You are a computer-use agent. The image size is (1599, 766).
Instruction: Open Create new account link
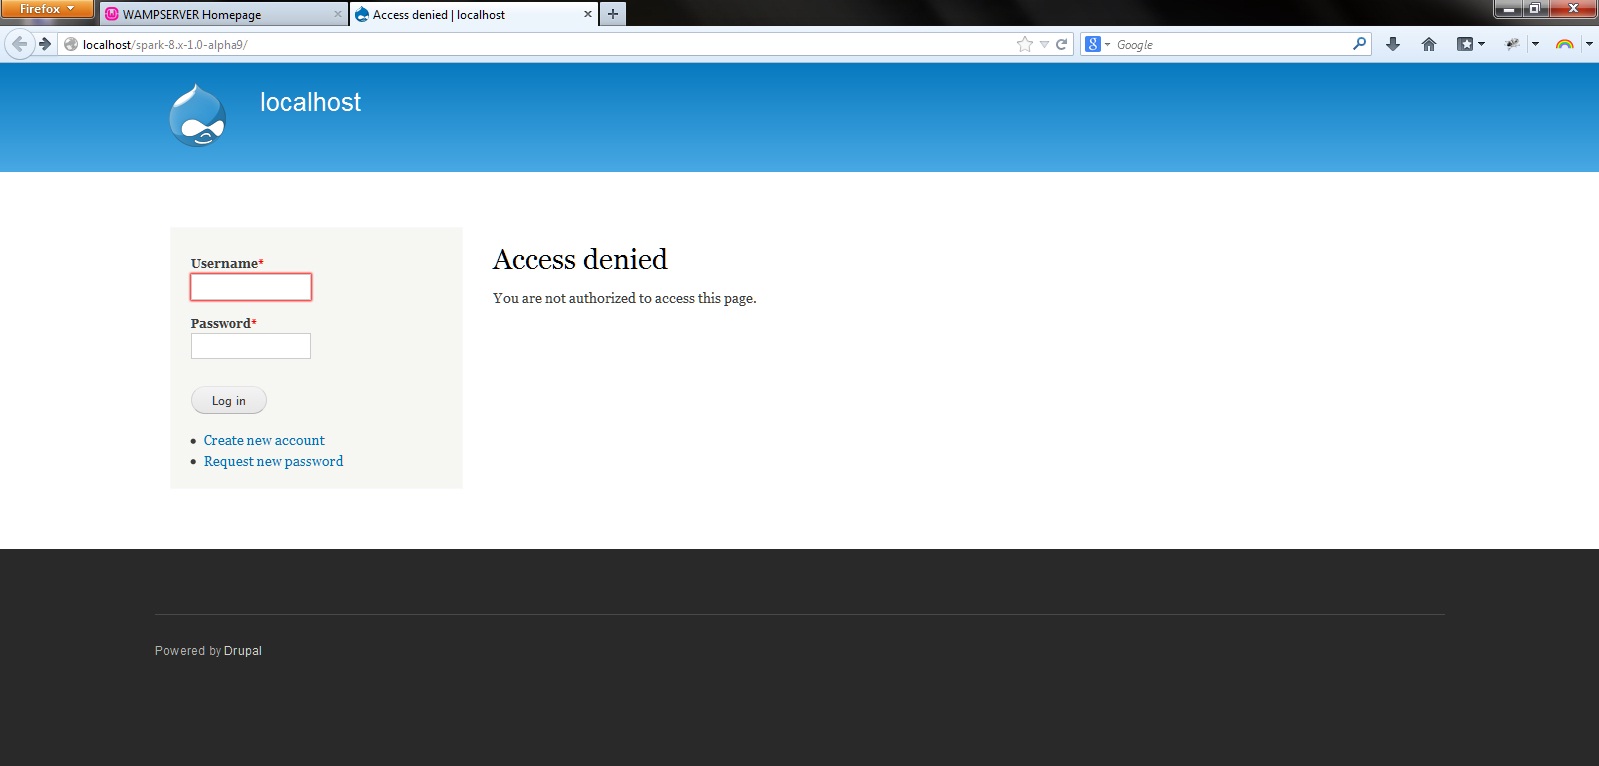pos(264,440)
